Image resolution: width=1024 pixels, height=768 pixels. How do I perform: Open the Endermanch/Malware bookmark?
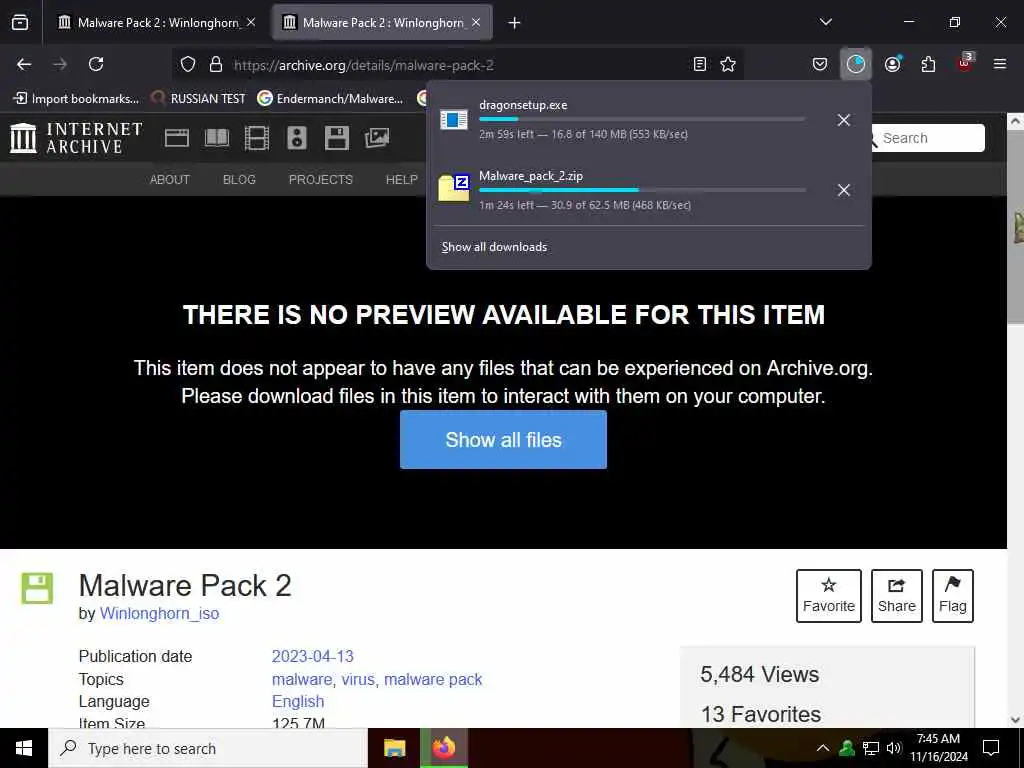tap(330, 99)
